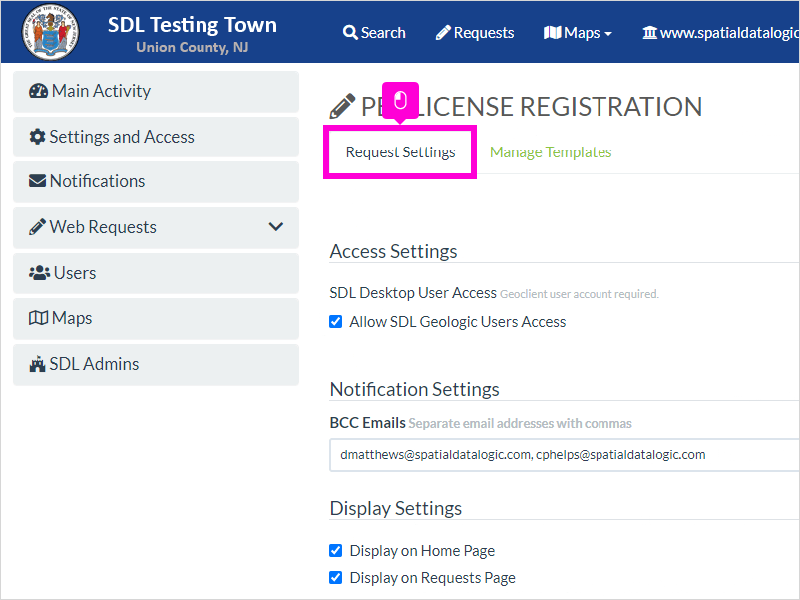The width and height of the screenshot is (800, 600).
Task: Uncheck Allow SDL Geologic Users Access
Action: 336,321
